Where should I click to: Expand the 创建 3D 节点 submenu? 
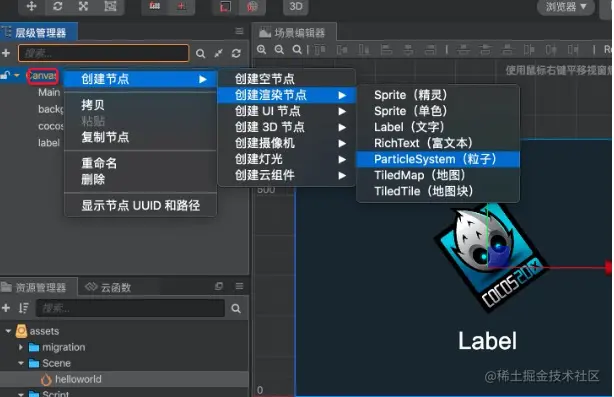pyautogui.click(x=287, y=127)
